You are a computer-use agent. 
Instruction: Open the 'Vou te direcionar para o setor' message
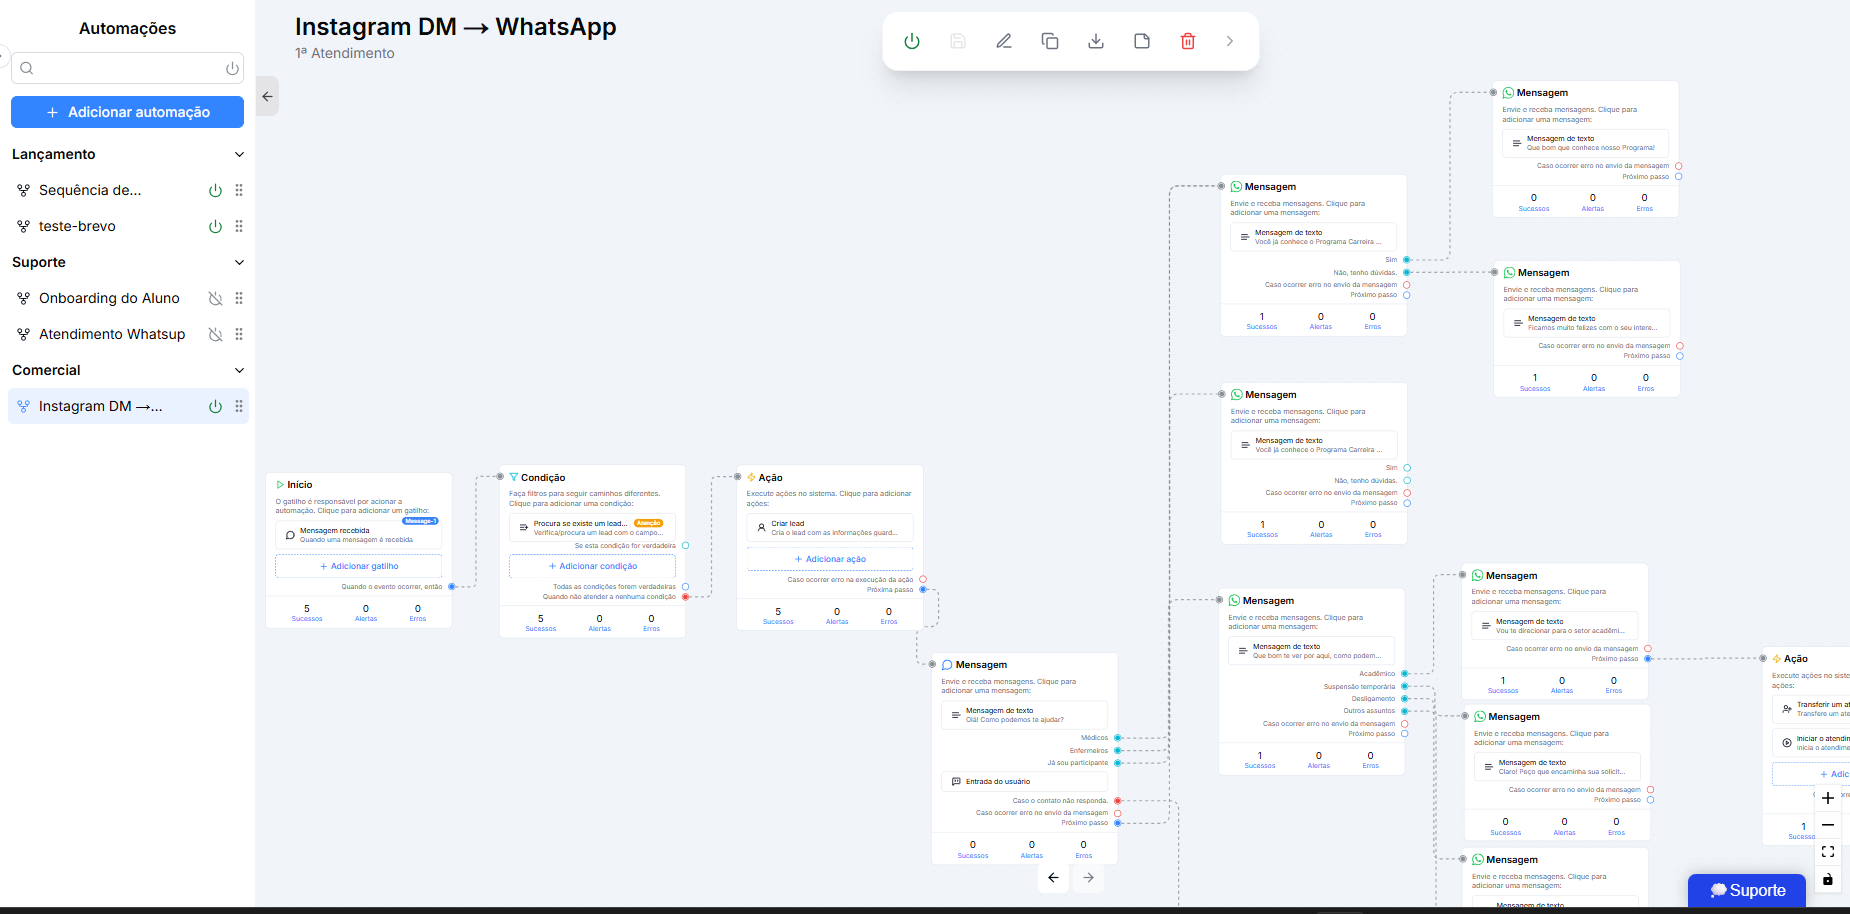click(x=1555, y=626)
